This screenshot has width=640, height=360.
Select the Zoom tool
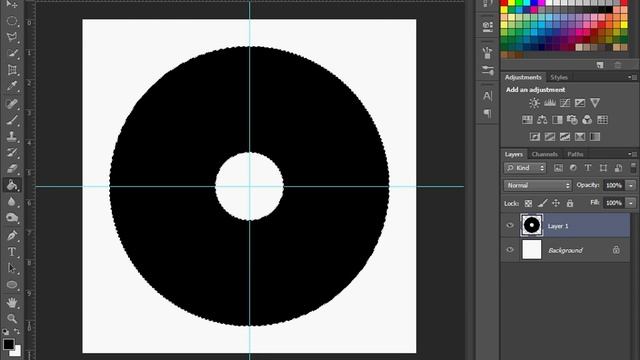tap(12, 318)
